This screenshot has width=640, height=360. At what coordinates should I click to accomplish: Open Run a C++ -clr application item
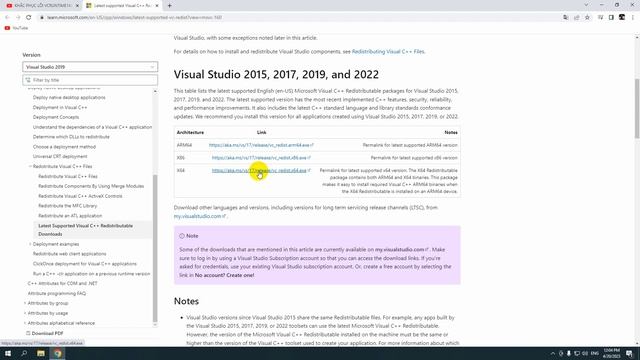pyautogui.click(x=91, y=273)
